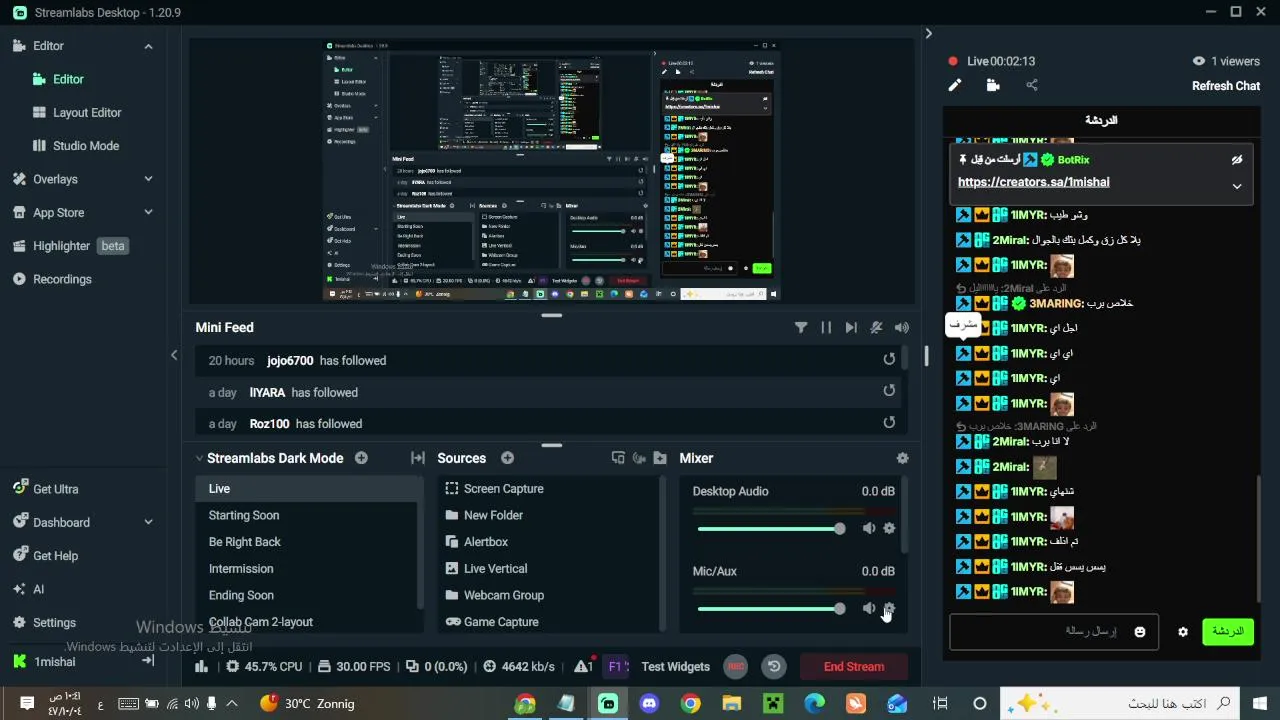The height and width of the screenshot is (720, 1280).
Task: Open Desktop Audio settings gear
Action: pyautogui.click(x=889, y=528)
